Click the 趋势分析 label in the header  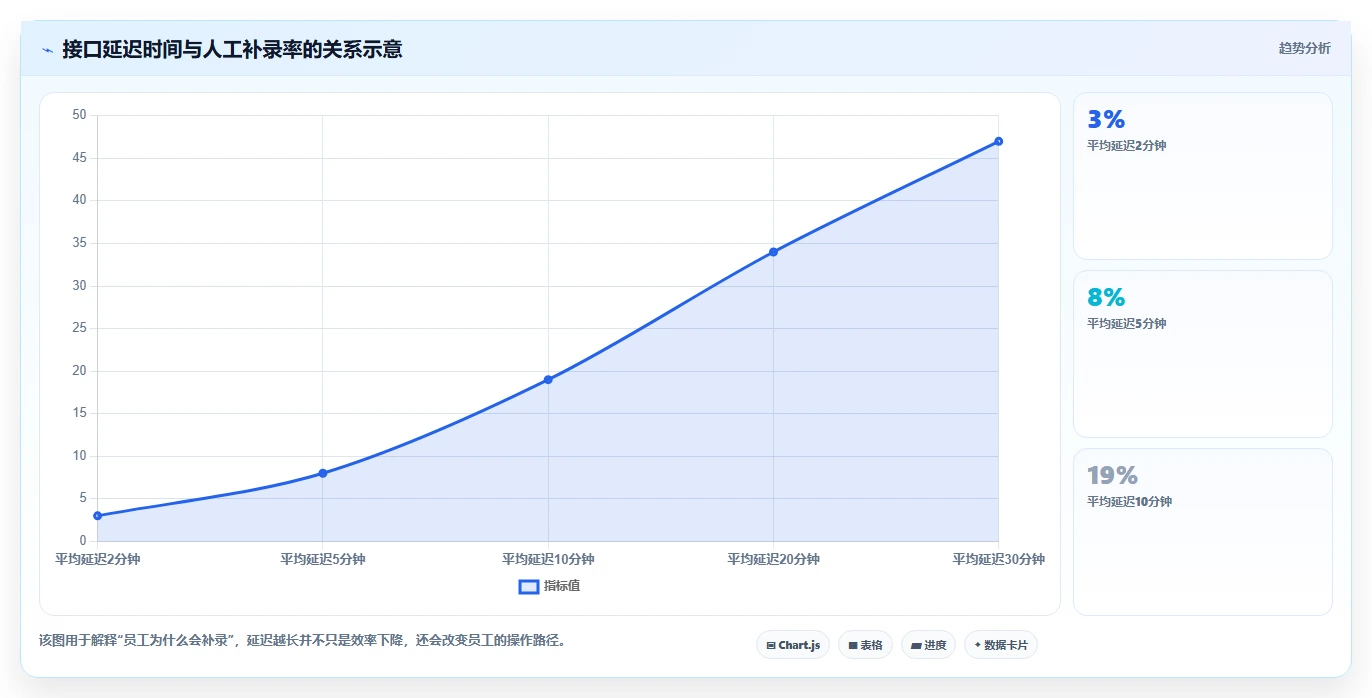click(x=1305, y=48)
